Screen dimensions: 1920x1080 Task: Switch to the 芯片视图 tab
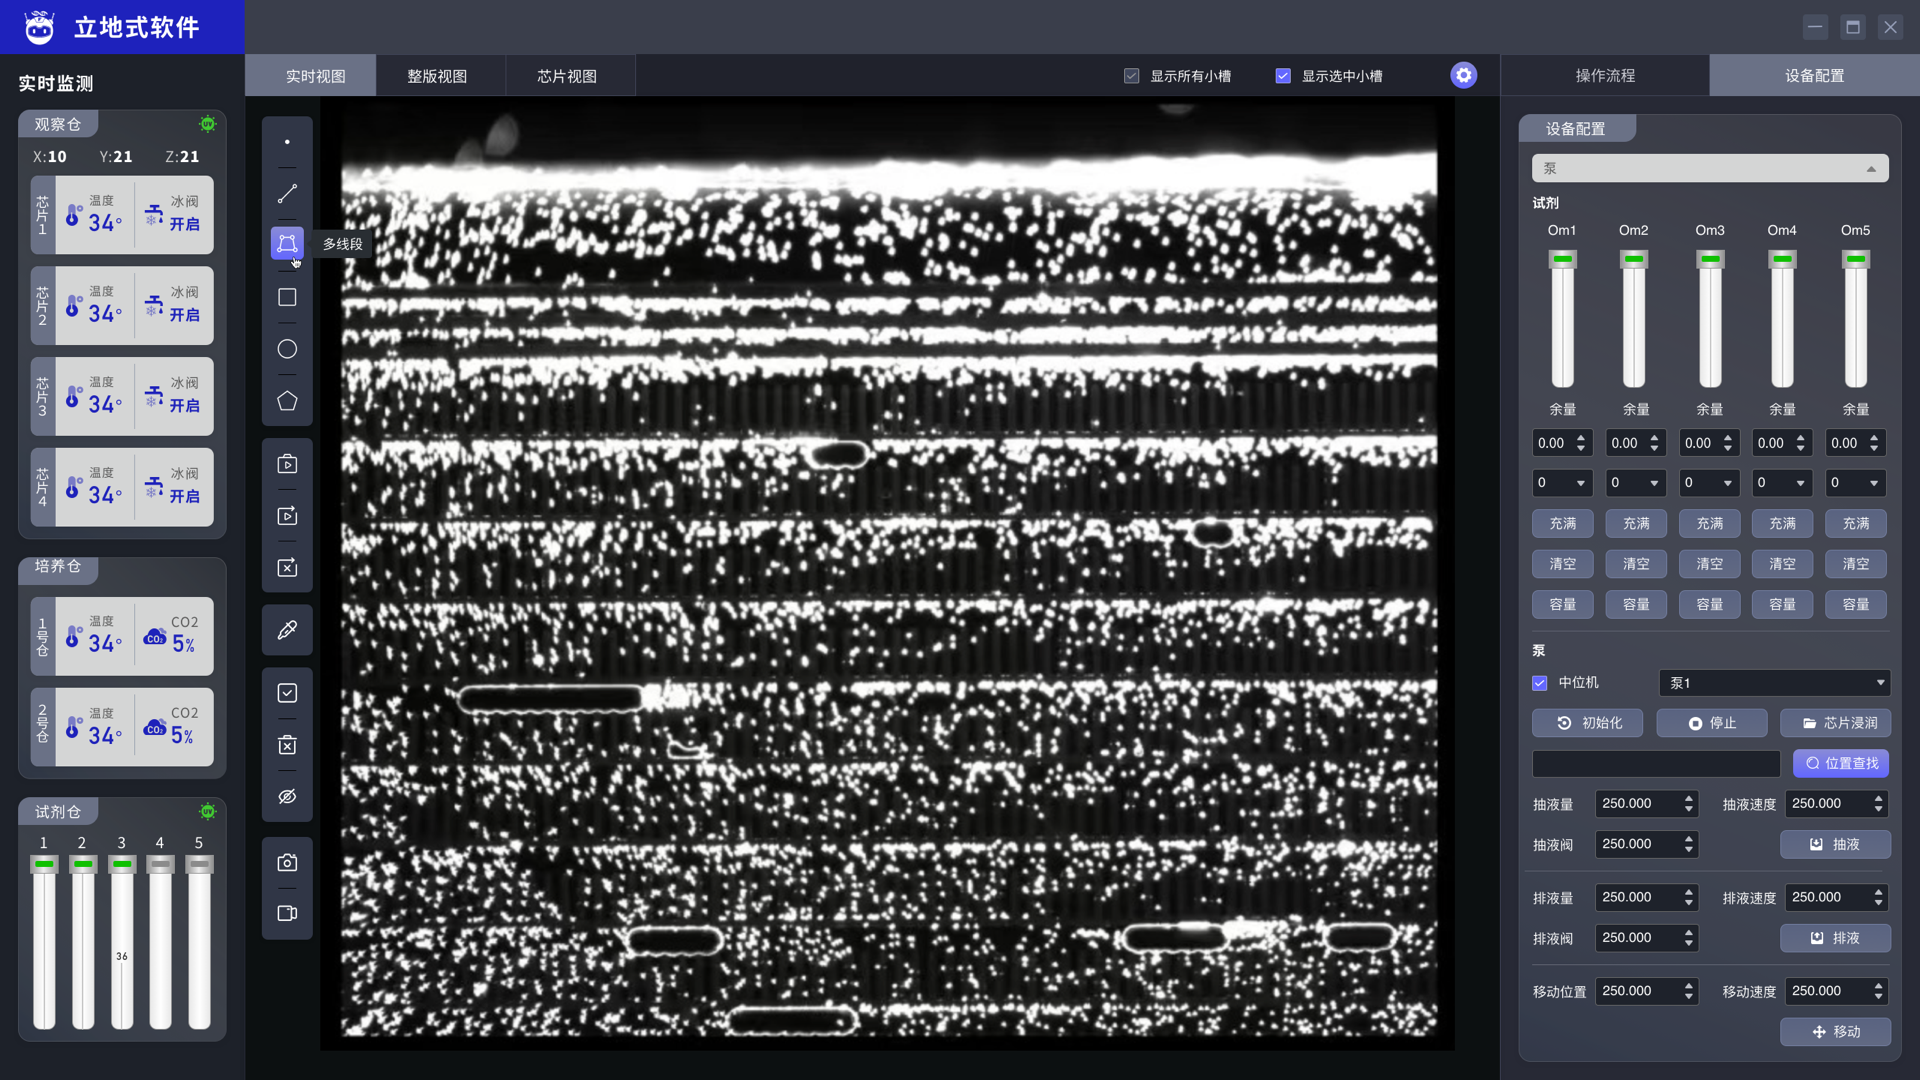pos(566,76)
